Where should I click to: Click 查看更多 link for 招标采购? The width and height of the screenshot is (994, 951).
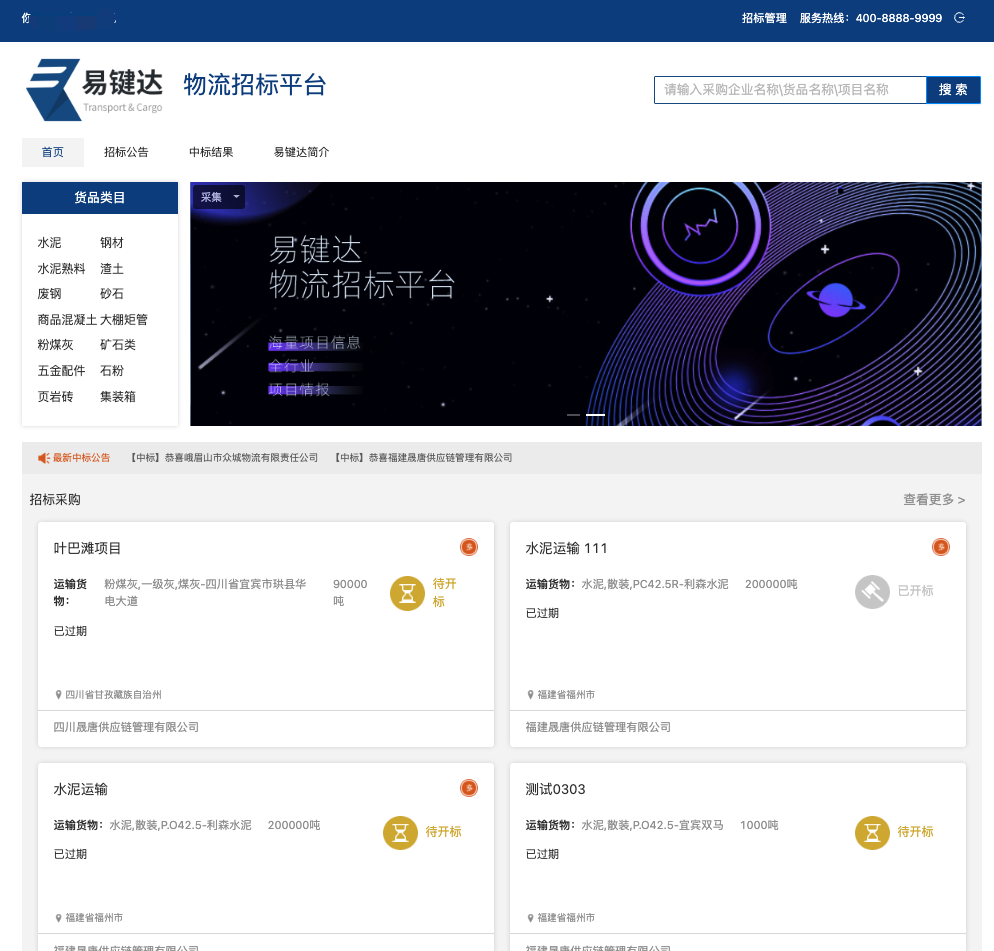pyautogui.click(x=933, y=499)
